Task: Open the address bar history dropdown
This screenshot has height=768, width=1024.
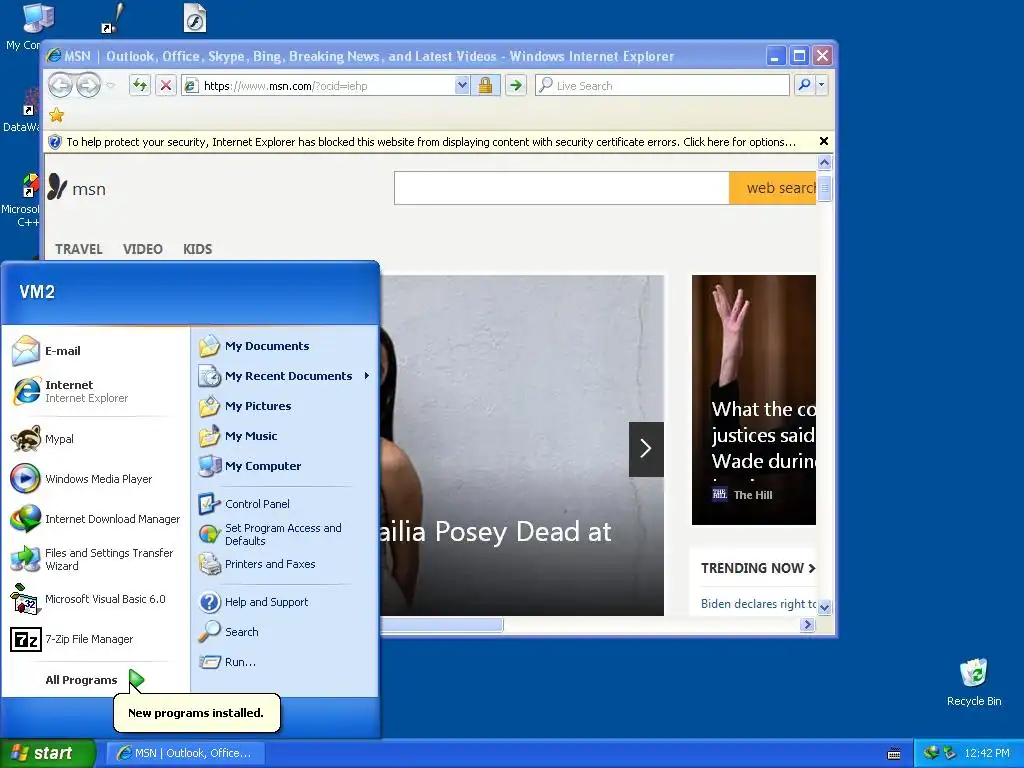Action: click(x=462, y=86)
